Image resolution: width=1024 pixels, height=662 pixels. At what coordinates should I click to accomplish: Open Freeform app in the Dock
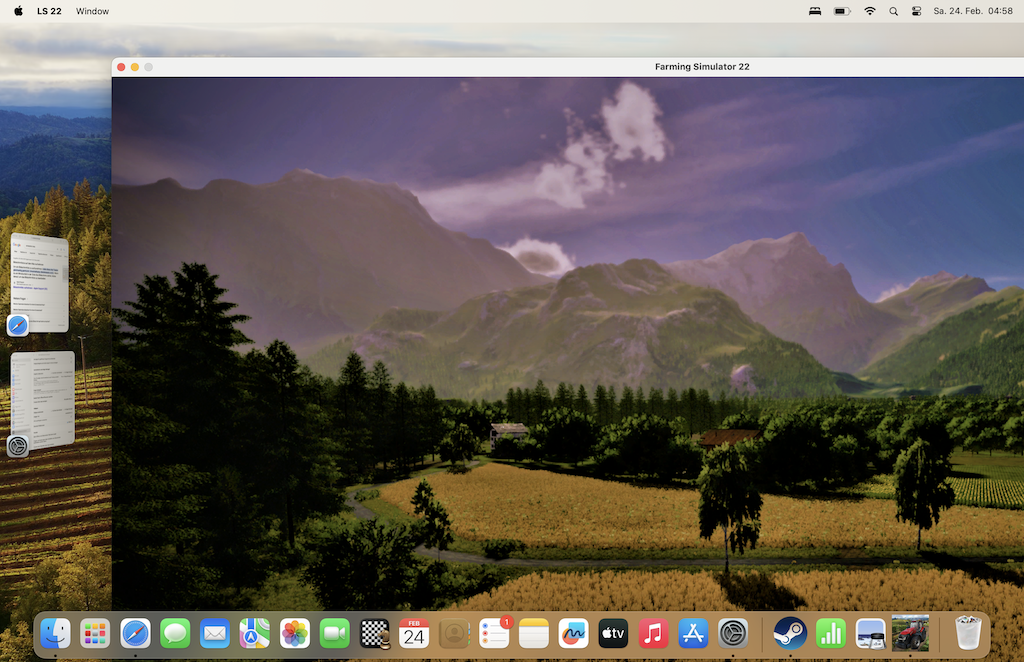(573, 633)
